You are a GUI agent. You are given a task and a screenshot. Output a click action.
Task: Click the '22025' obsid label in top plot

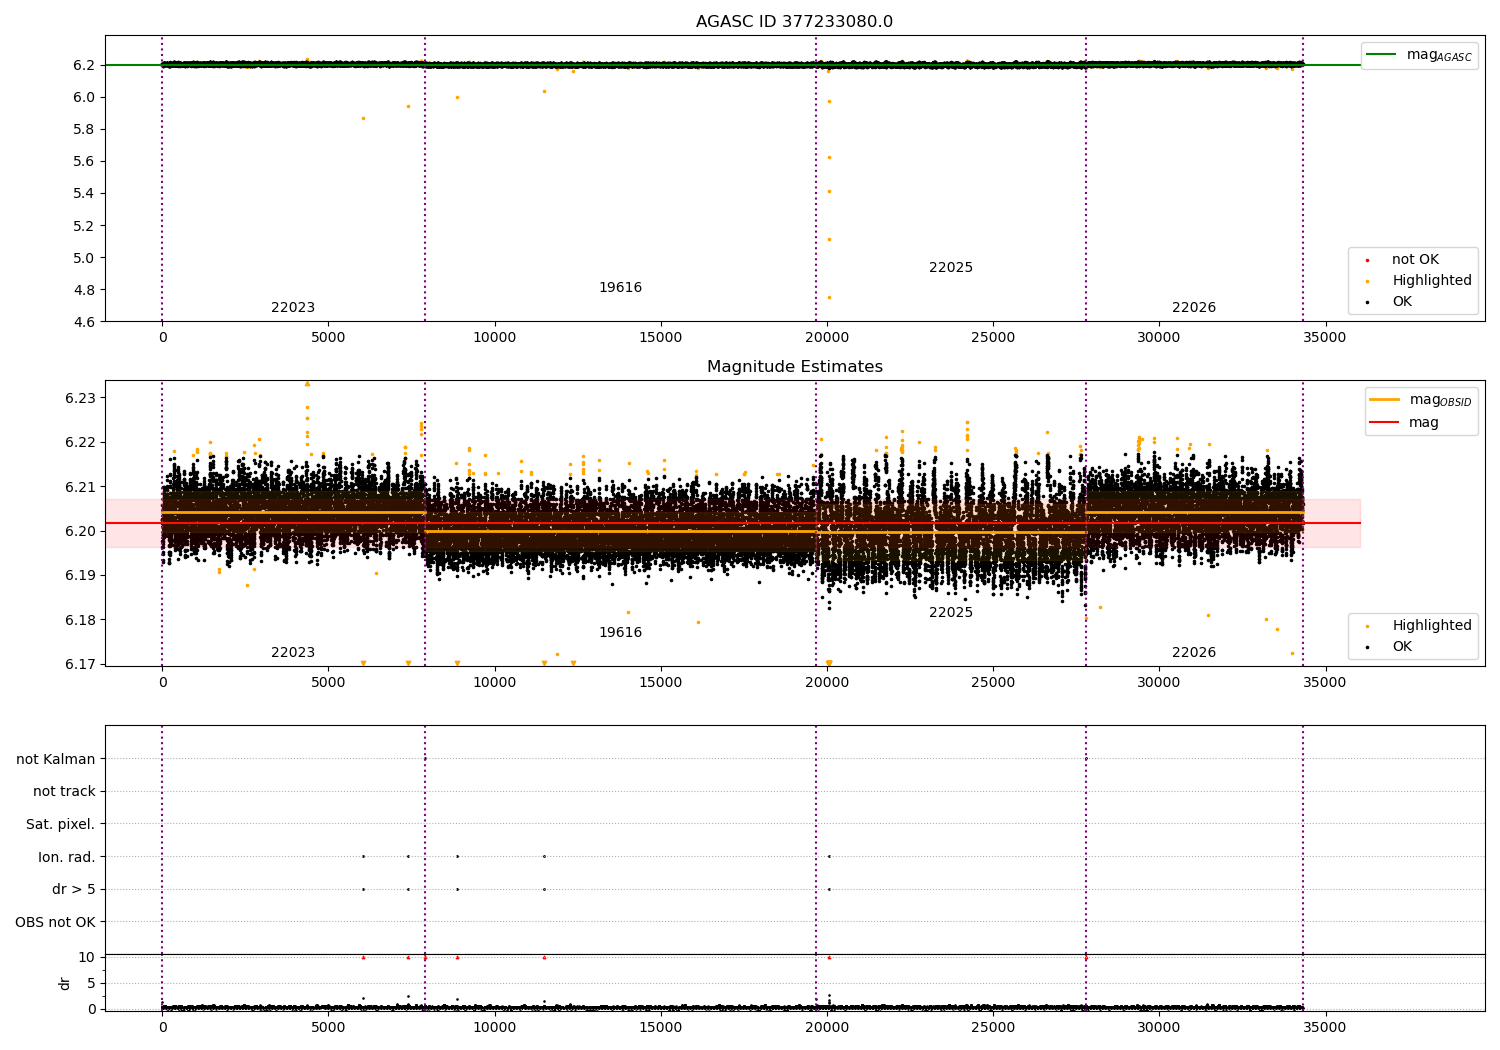(951, 268)
